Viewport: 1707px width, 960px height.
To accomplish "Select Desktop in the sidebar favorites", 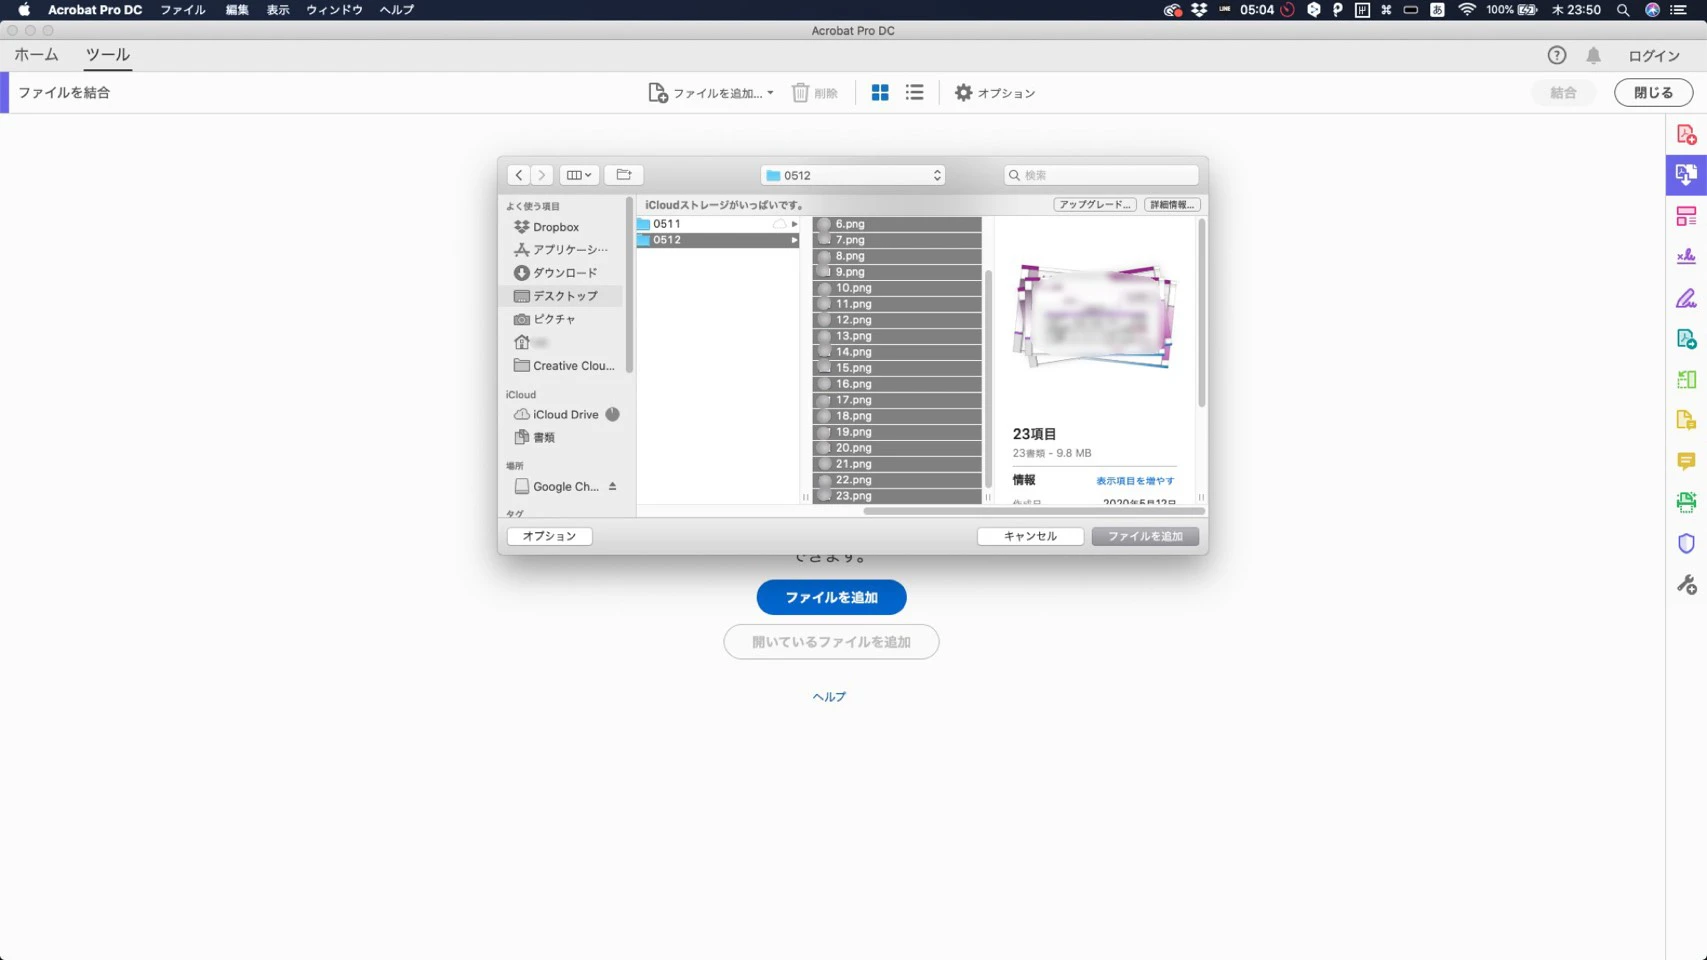I will 561,296.
